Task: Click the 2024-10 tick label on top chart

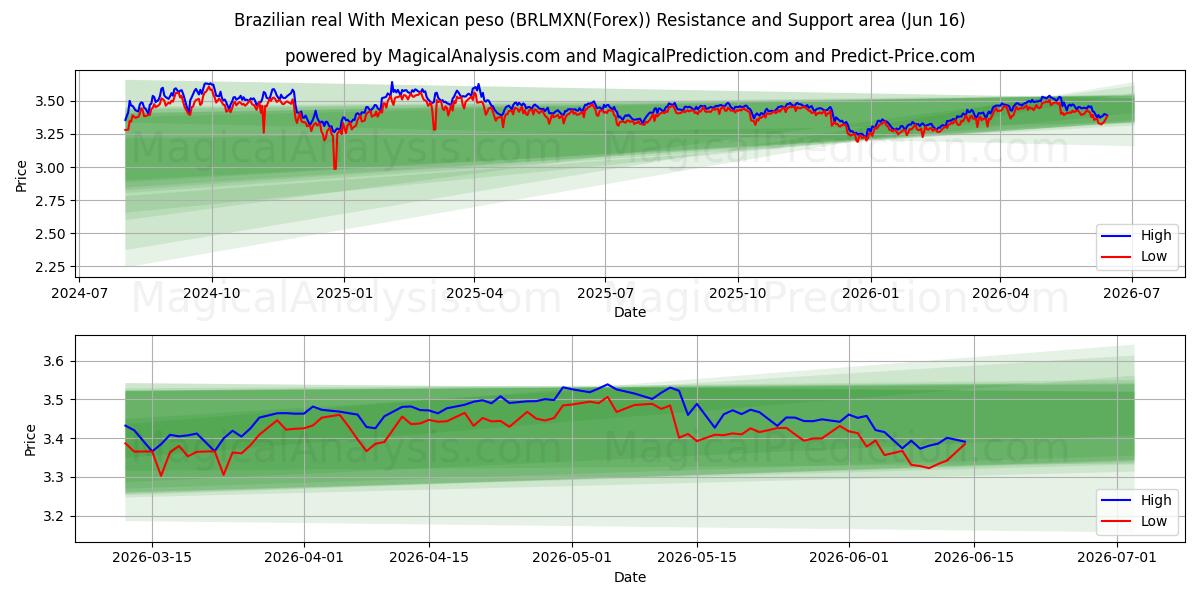Action: click(212, 294)
